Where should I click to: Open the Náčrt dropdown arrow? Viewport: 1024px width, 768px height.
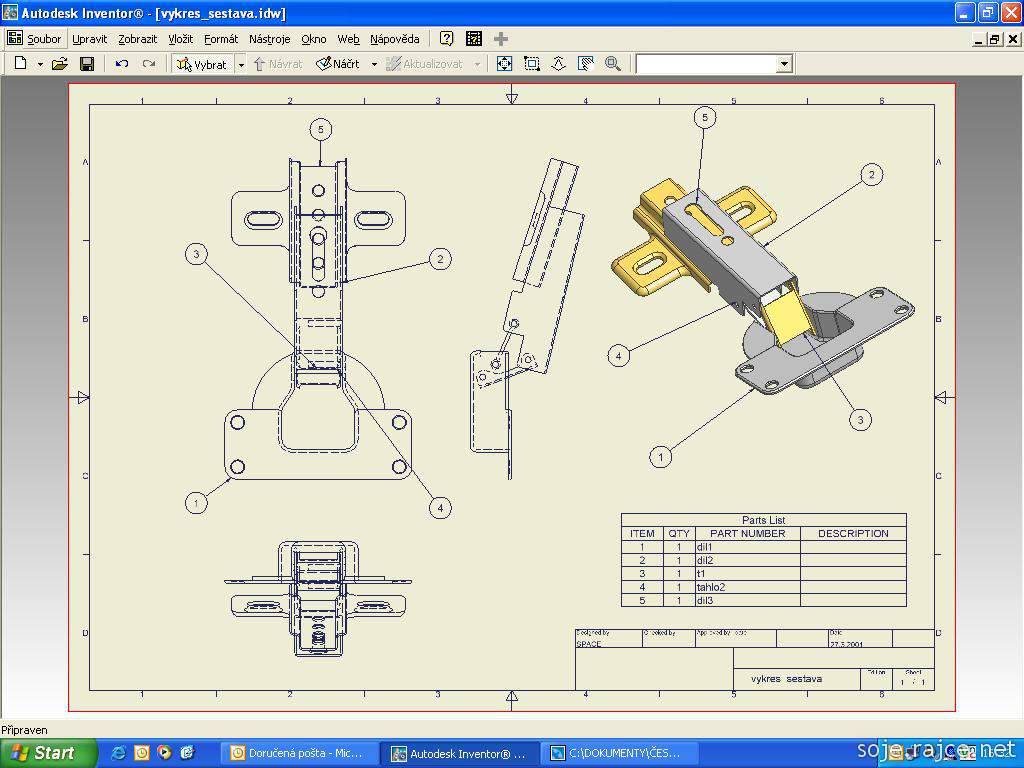click(374, 64)
